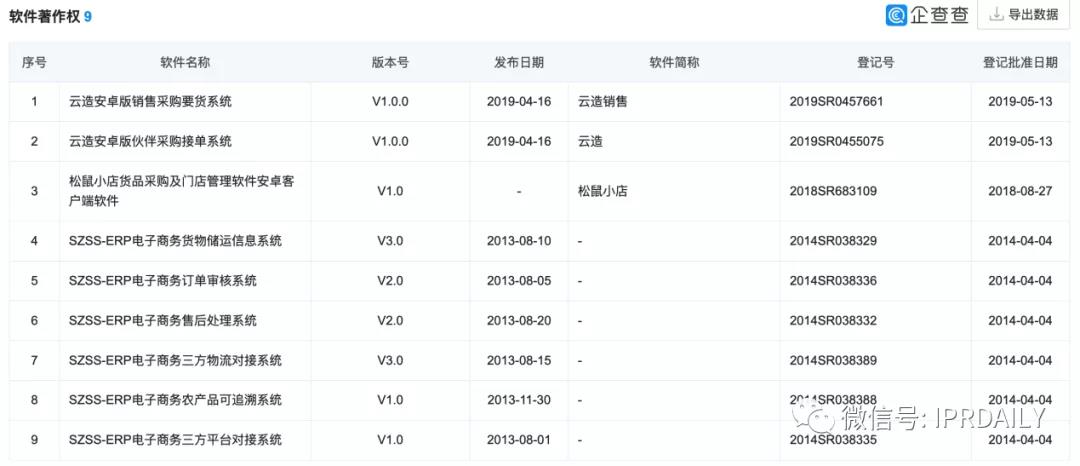Click version V2.0 of 订单审核系统 row

click(x=391, y=281)
